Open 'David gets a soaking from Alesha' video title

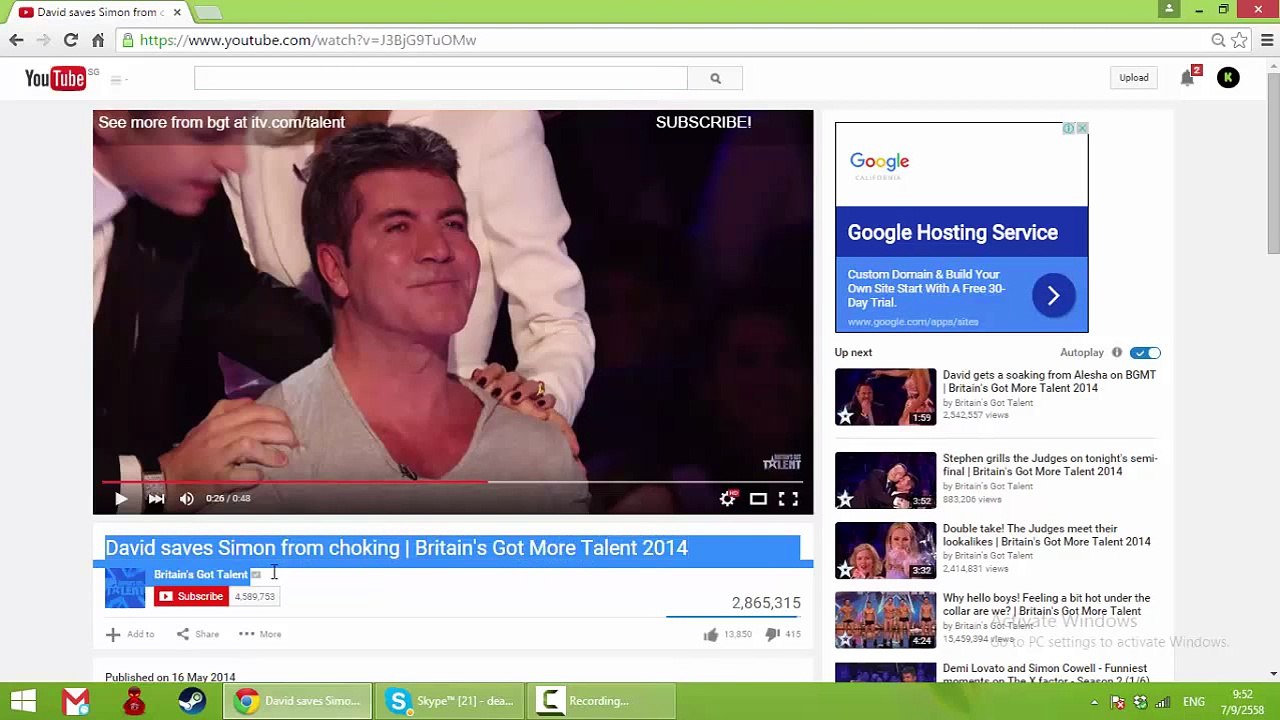[x=1049, y=381]
